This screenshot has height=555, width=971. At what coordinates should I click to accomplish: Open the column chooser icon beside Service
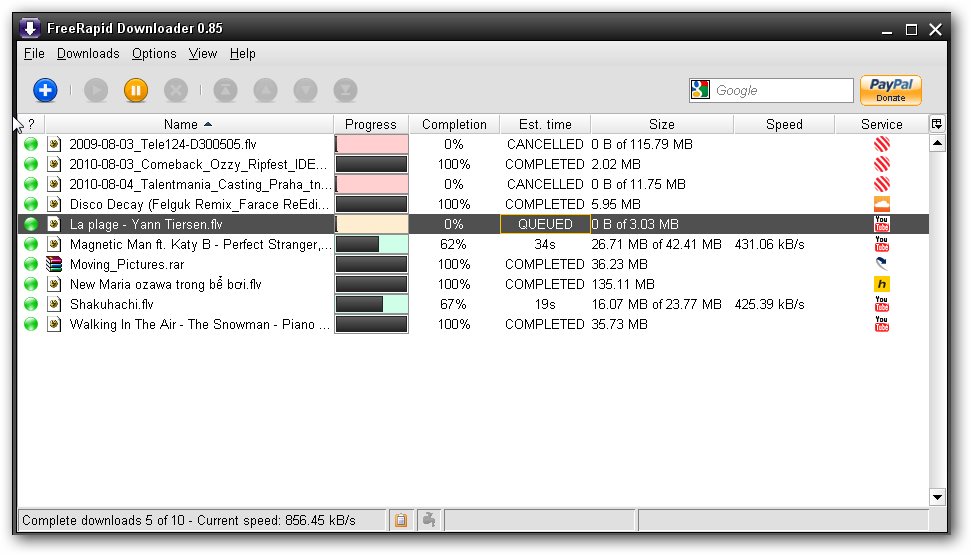tap(937, 125)
